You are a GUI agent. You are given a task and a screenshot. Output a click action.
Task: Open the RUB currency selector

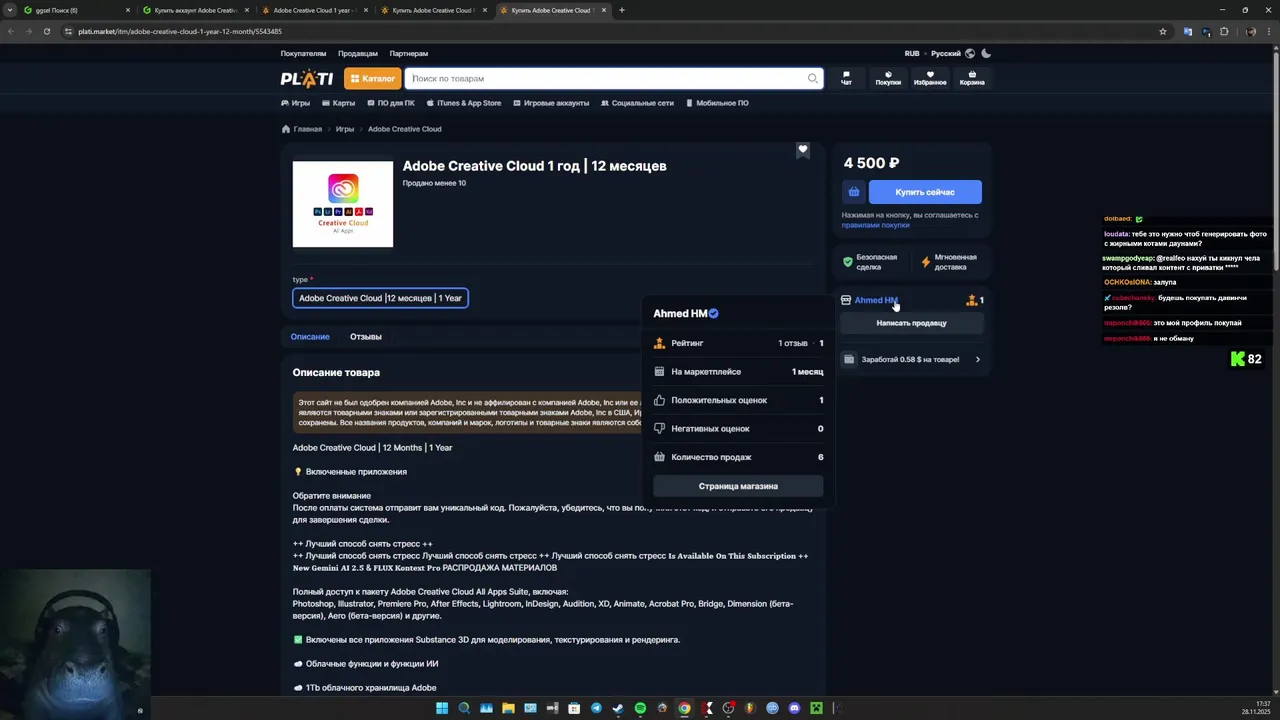coord(912,53)
